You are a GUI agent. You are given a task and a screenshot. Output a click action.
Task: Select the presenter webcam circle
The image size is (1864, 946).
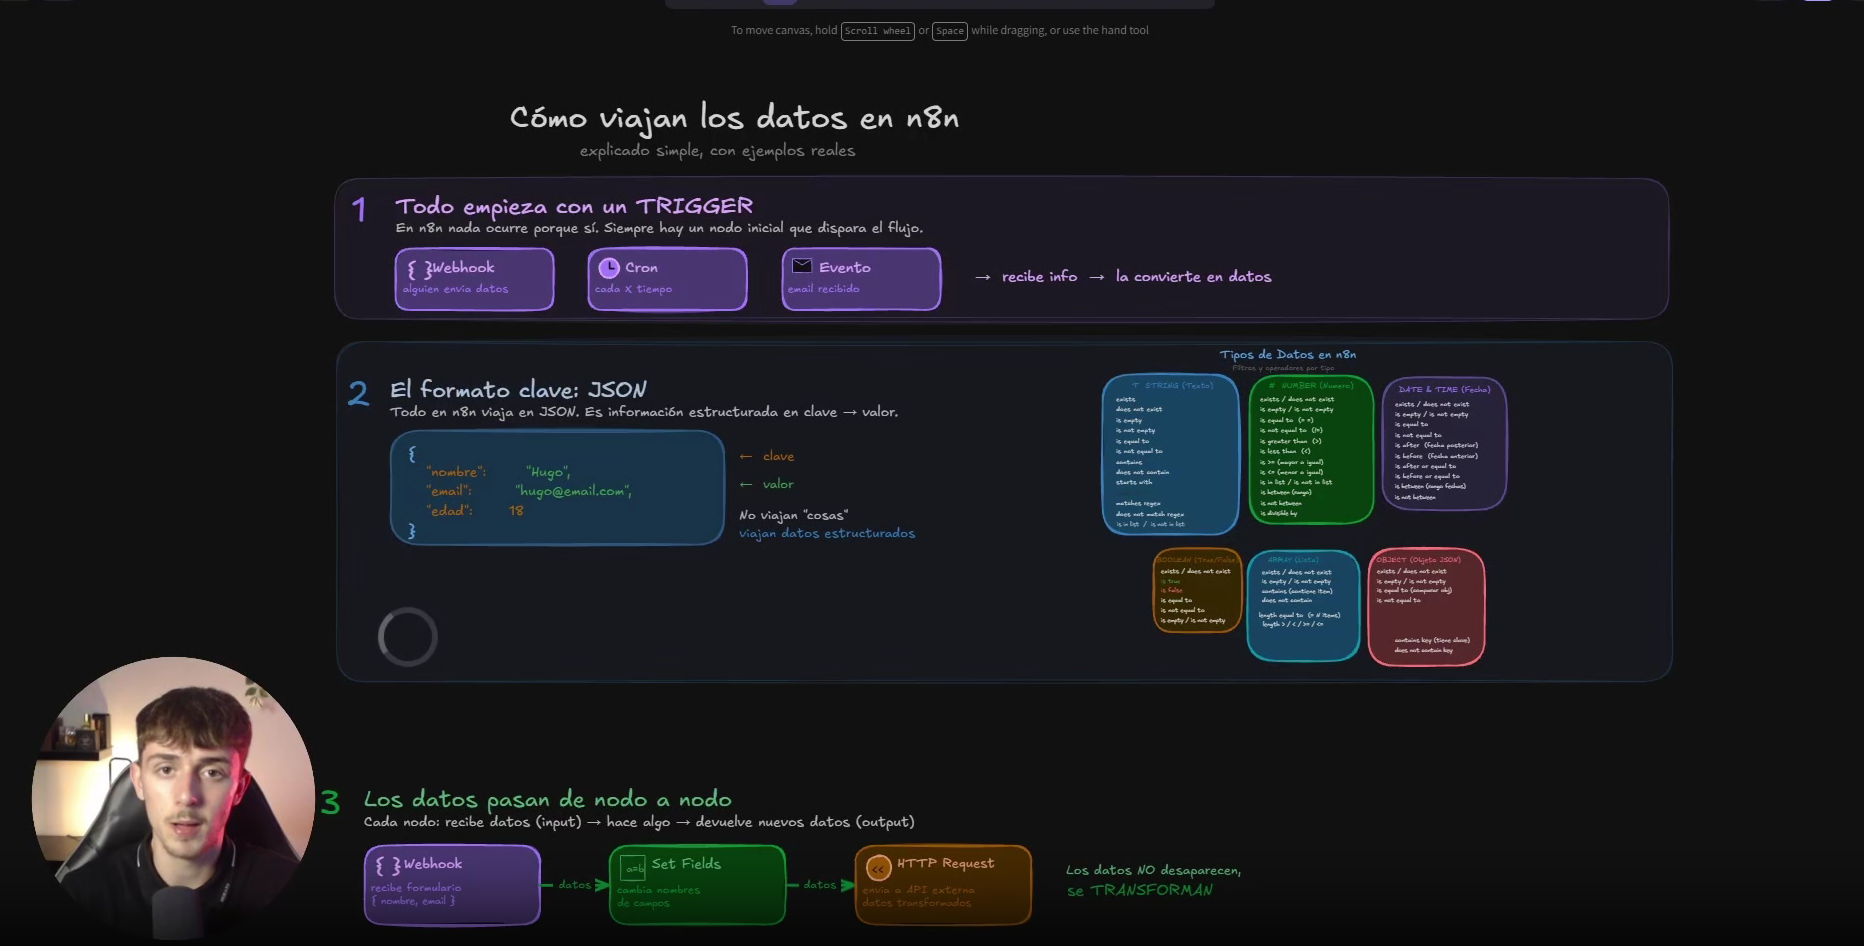point(173,798)
